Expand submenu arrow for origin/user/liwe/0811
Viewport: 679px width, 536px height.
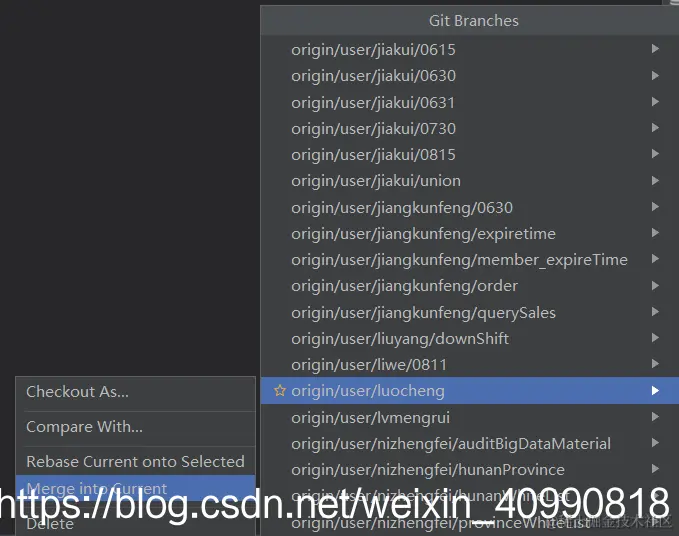click(655, 364)
